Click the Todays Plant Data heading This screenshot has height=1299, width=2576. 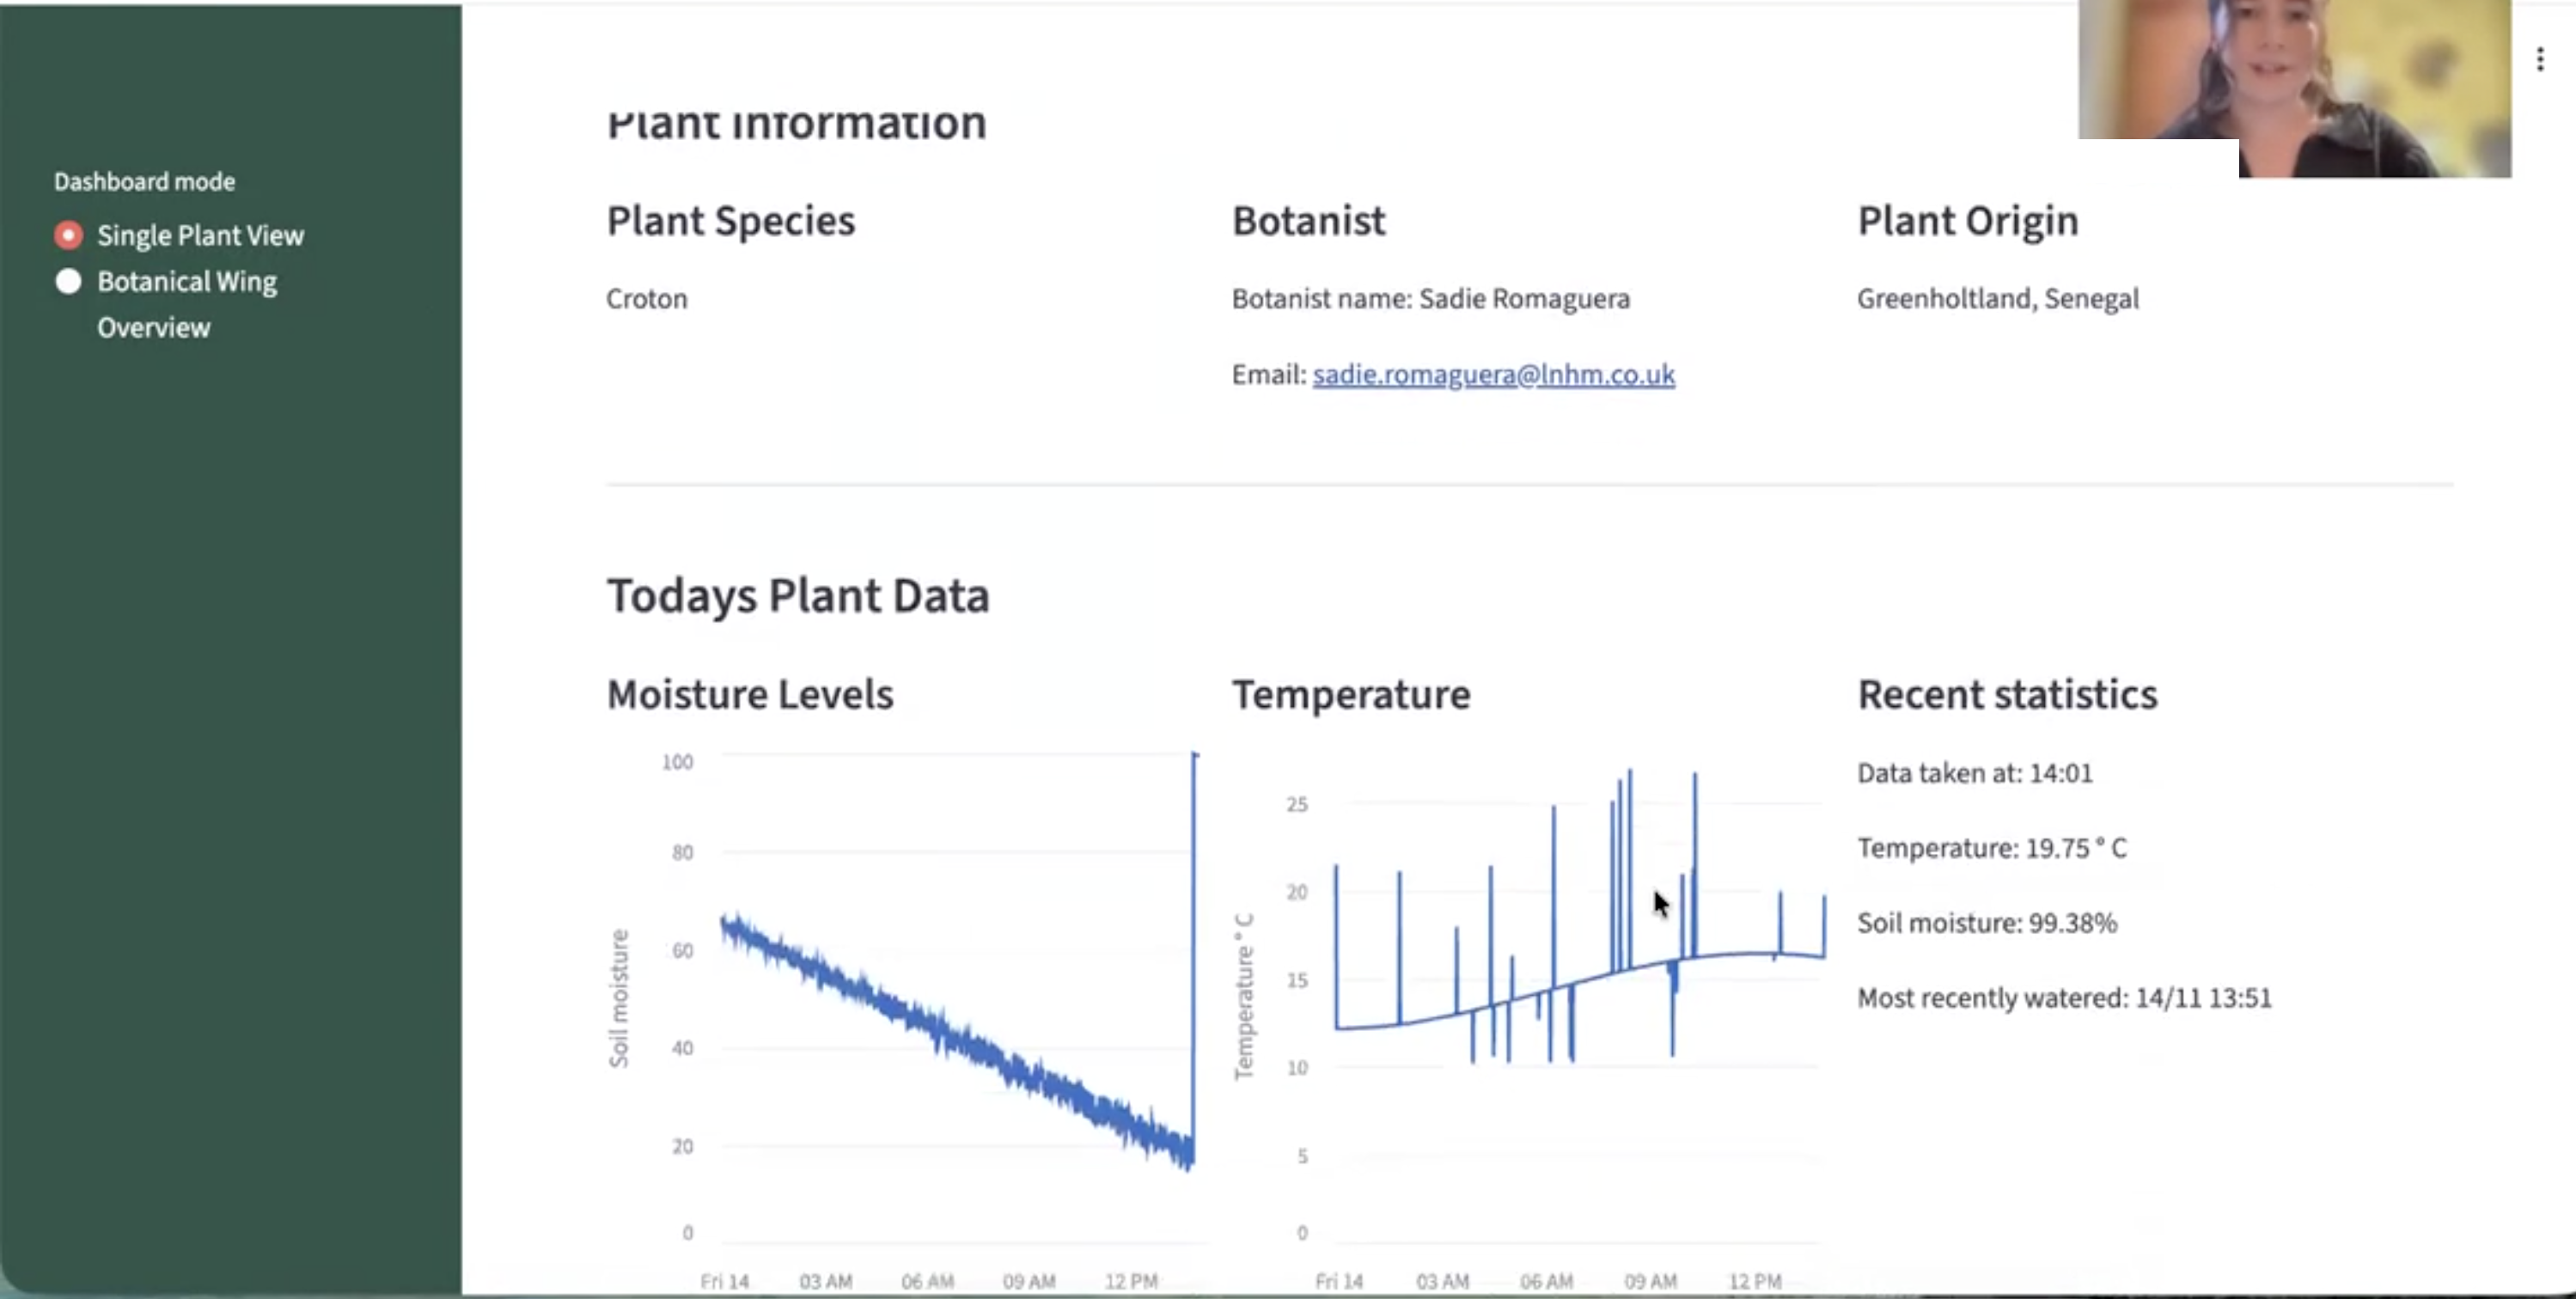797,596
